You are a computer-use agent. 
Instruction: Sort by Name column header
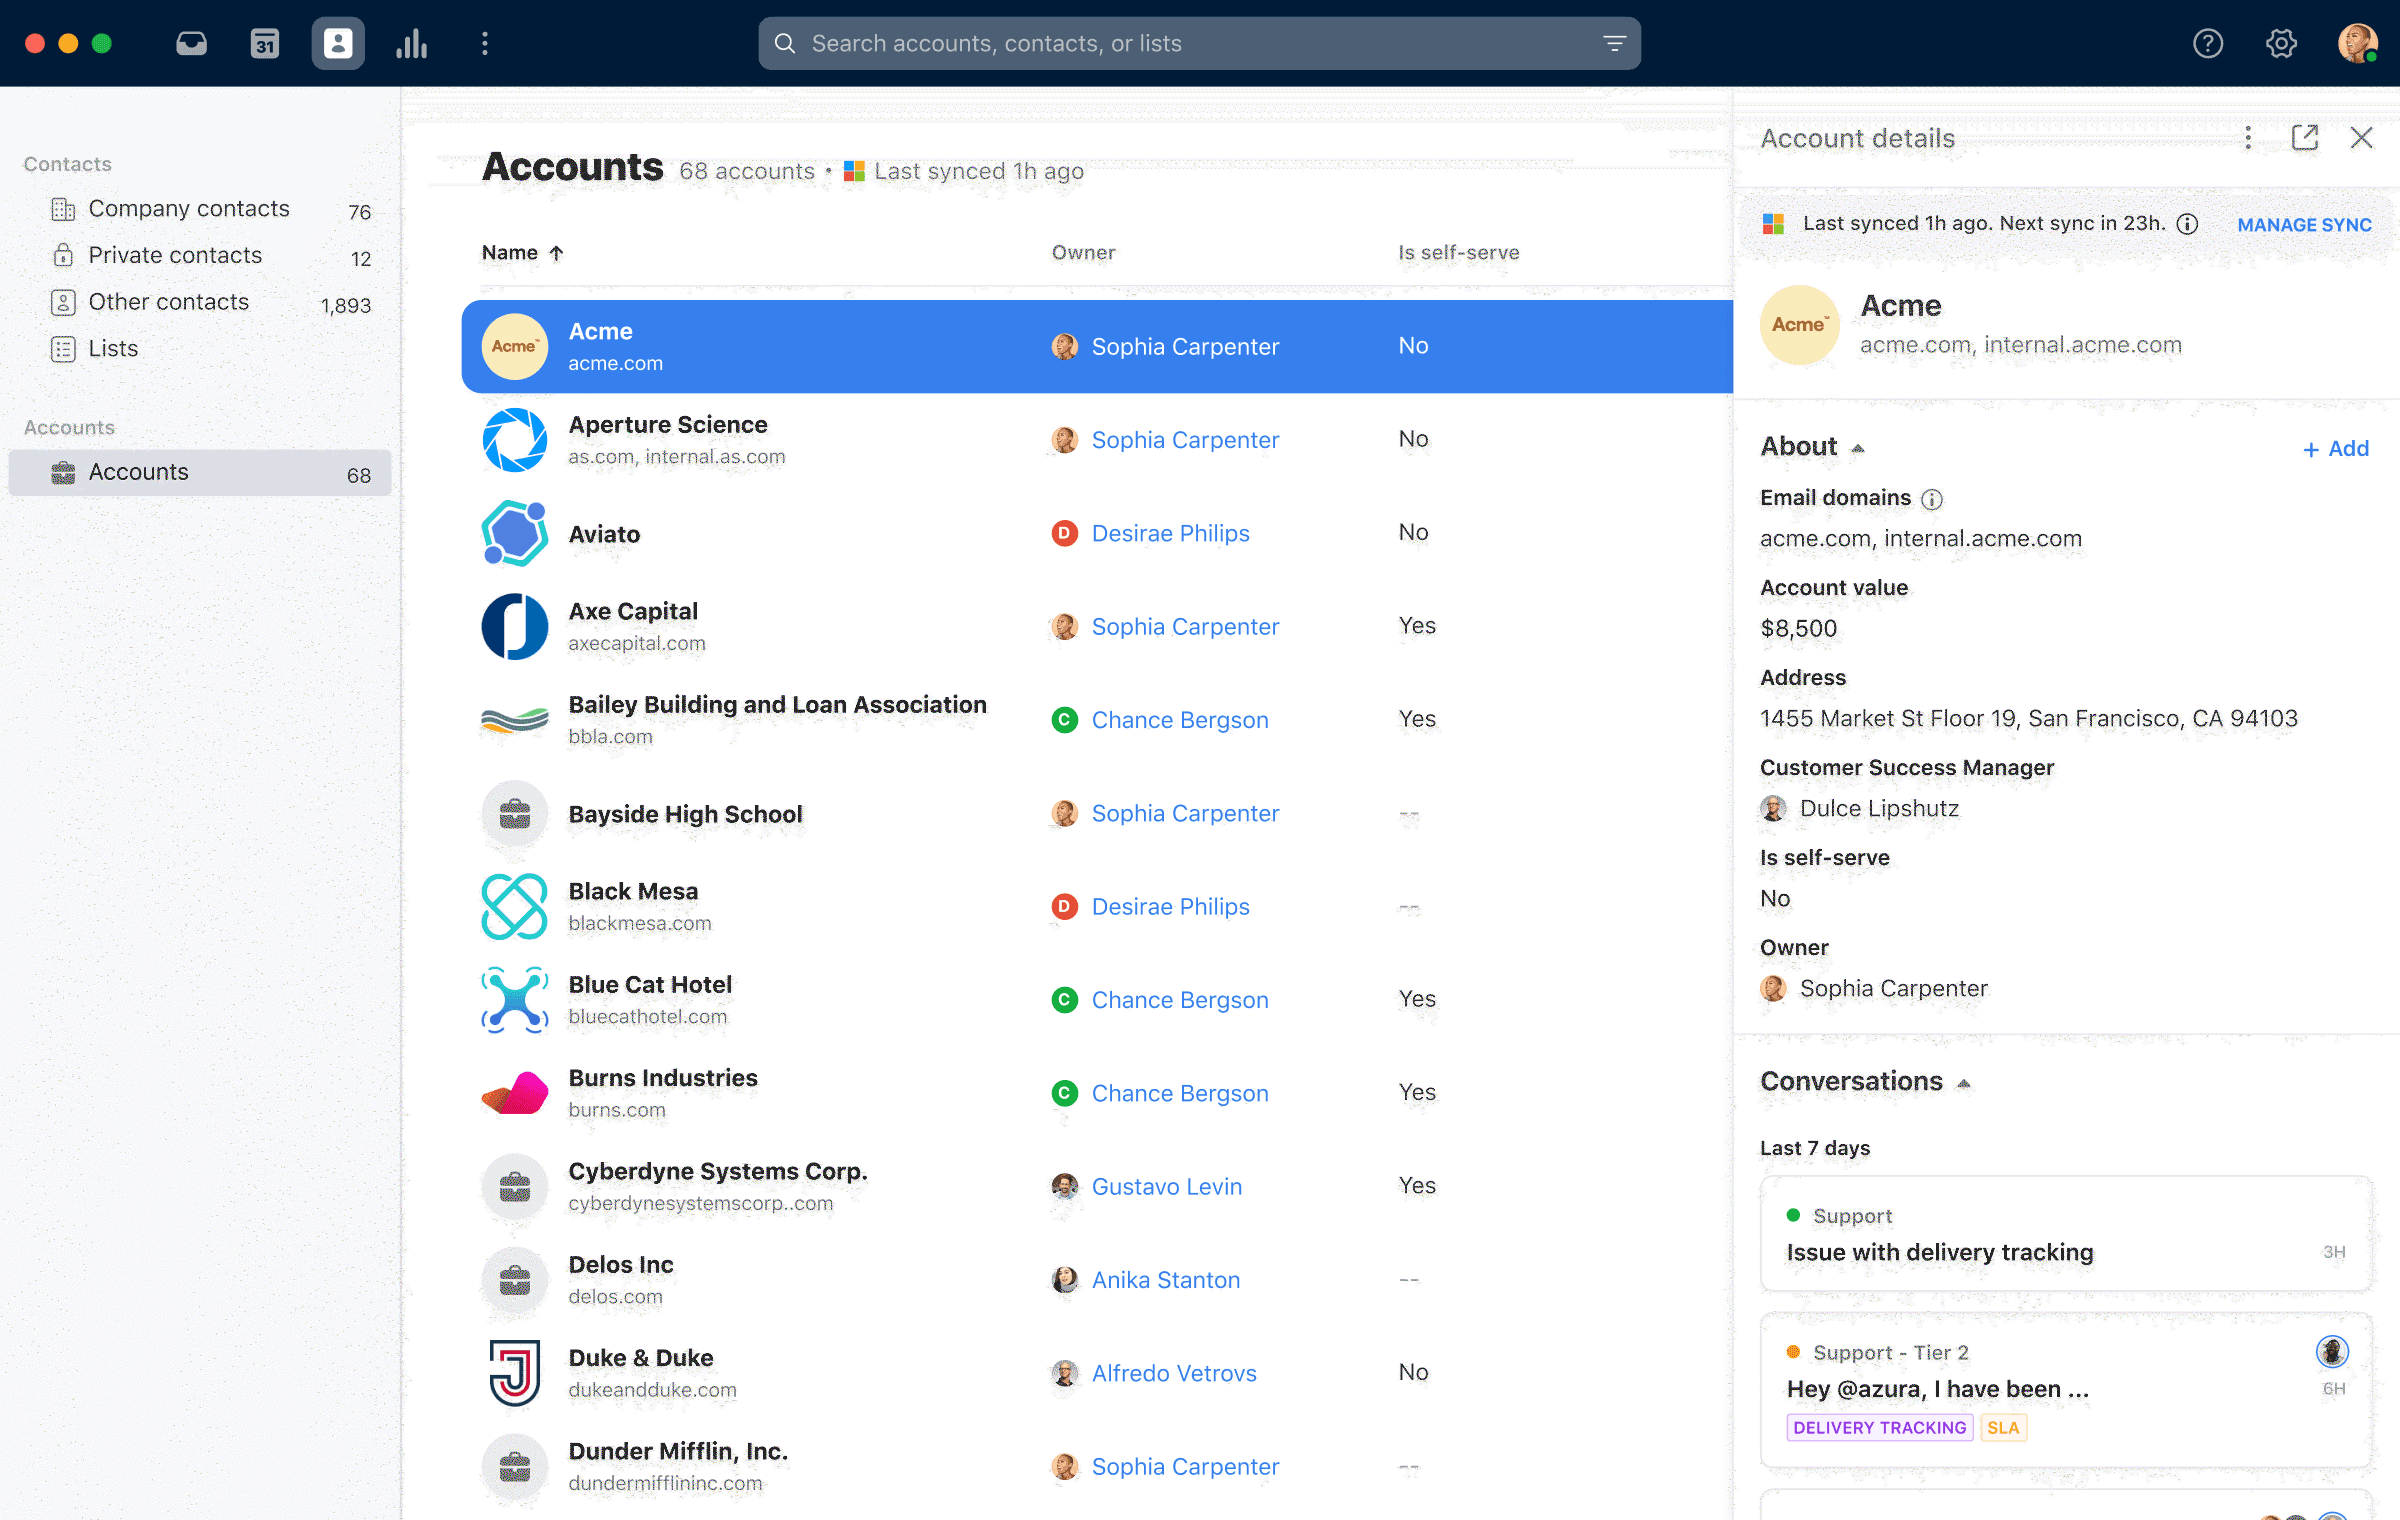point(523,252)
